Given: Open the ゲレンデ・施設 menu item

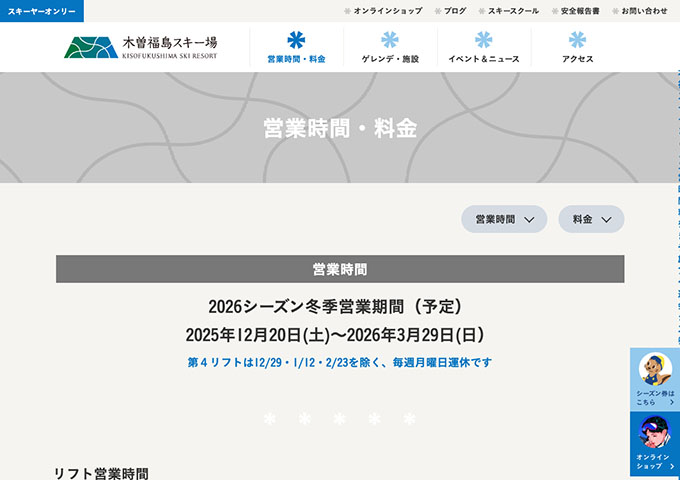Looking at the screenshot, I should point(390,59).
